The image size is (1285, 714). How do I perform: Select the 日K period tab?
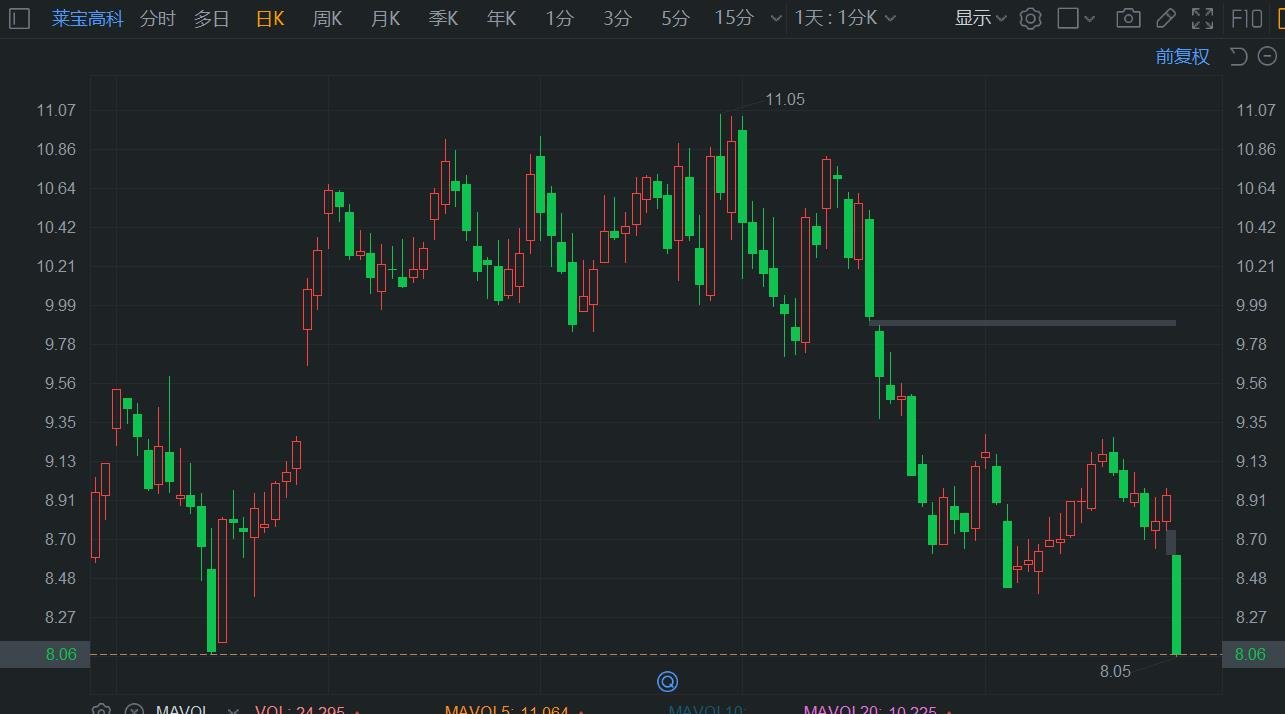coord(270,18)
